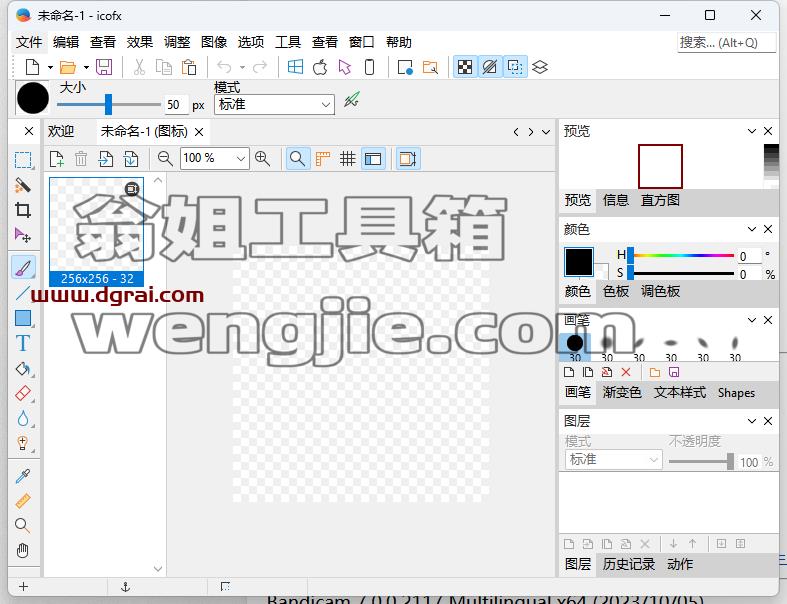Click the brush size slider

point(109,104)
